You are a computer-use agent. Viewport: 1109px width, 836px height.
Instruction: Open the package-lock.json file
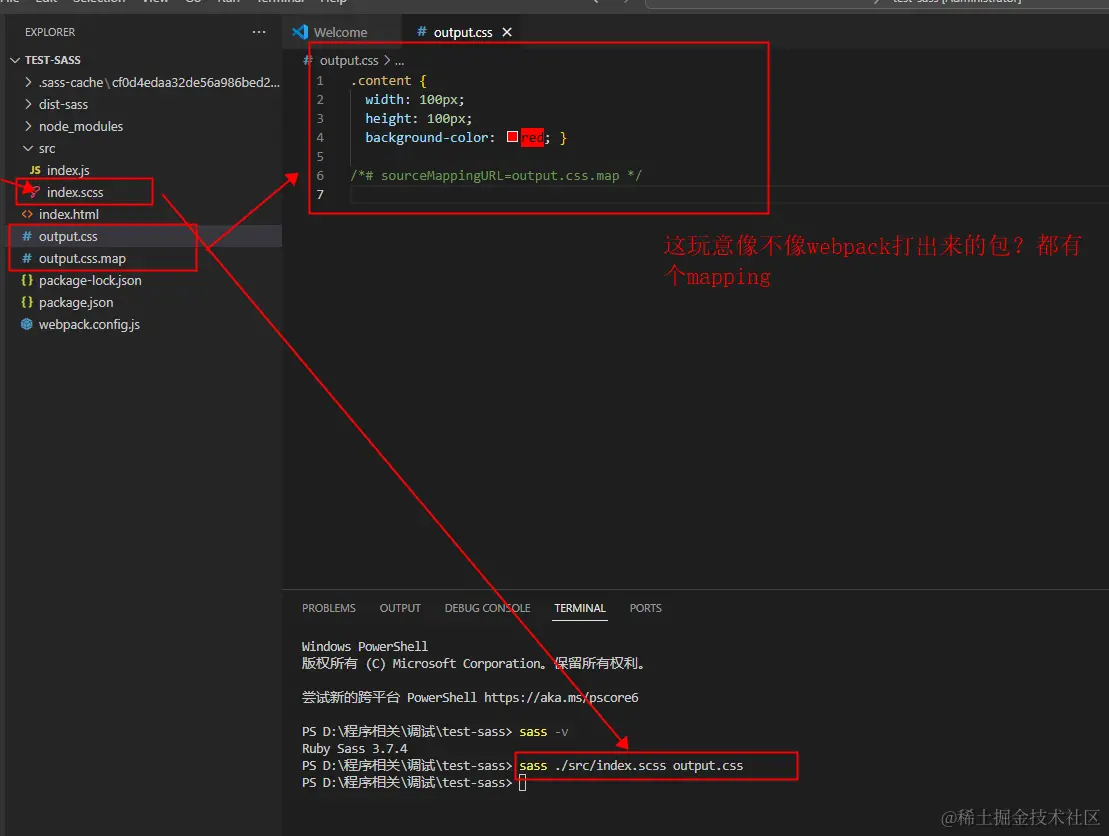pos(90,280)
